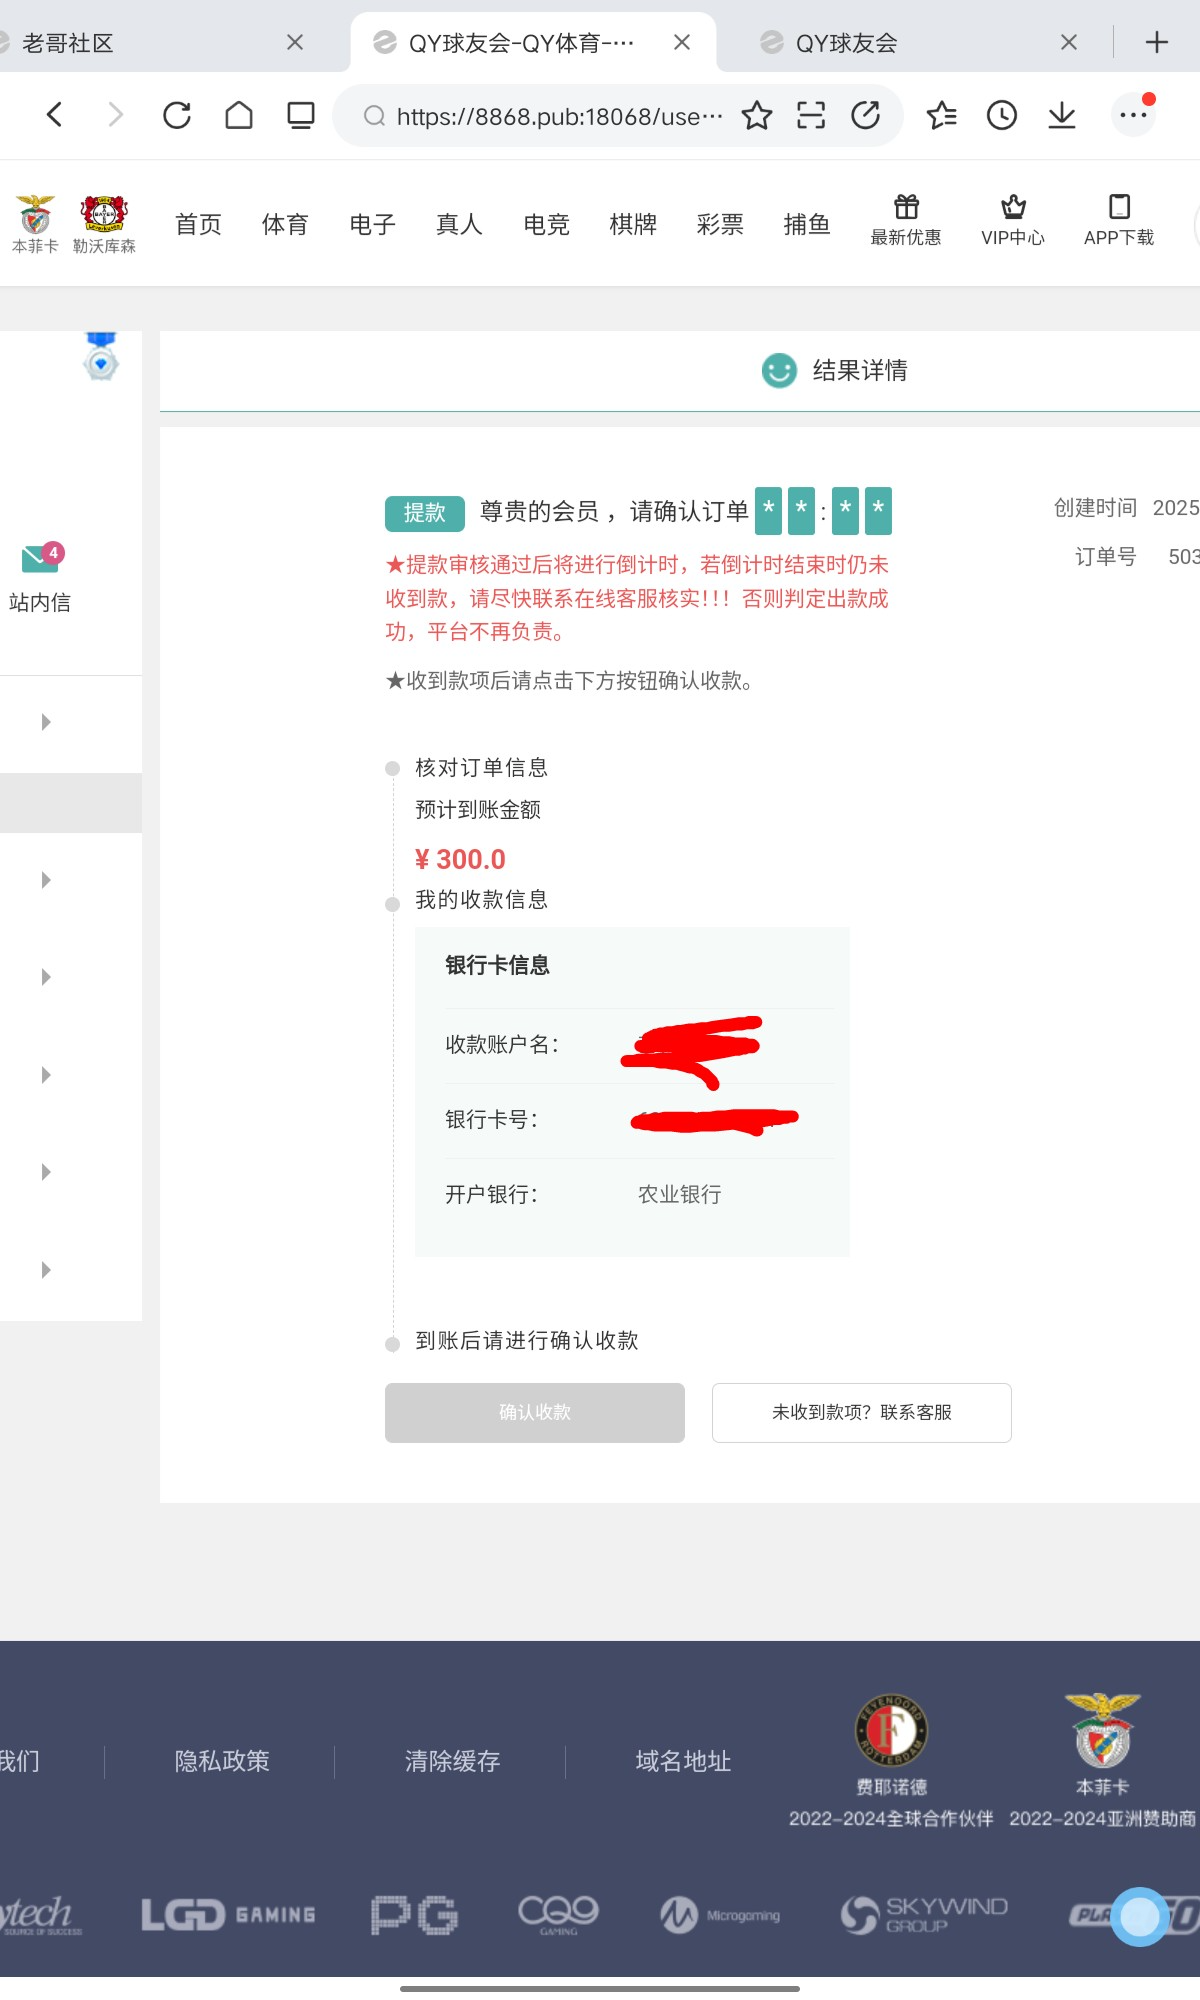Click 未收到款项？联系客服 button
1200x2000 pixels.
point(861,1412)
